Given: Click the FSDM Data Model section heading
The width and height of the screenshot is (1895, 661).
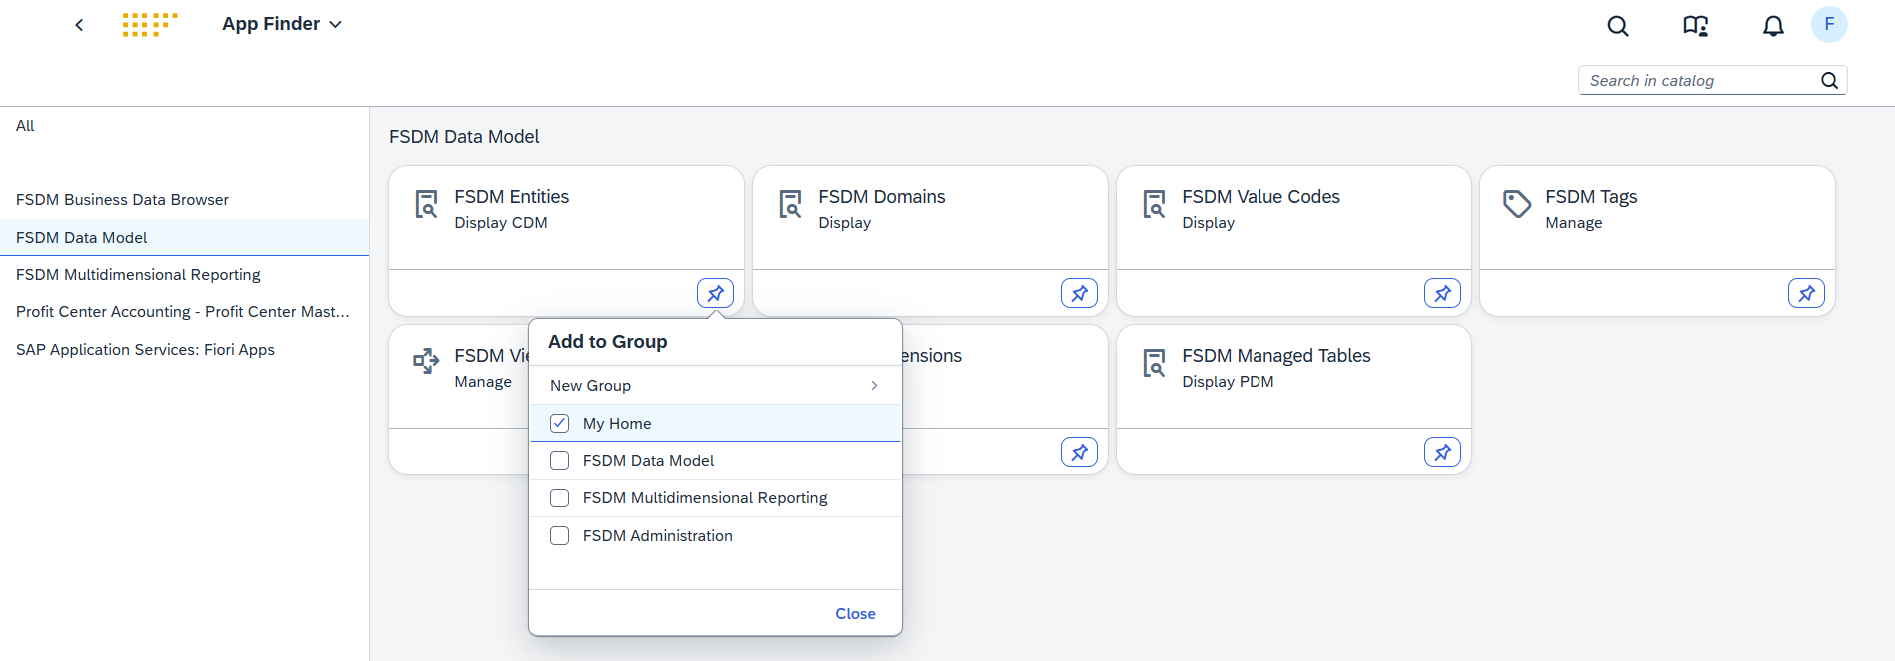Looking at the screenshot, I should click(x=464, y=137).
